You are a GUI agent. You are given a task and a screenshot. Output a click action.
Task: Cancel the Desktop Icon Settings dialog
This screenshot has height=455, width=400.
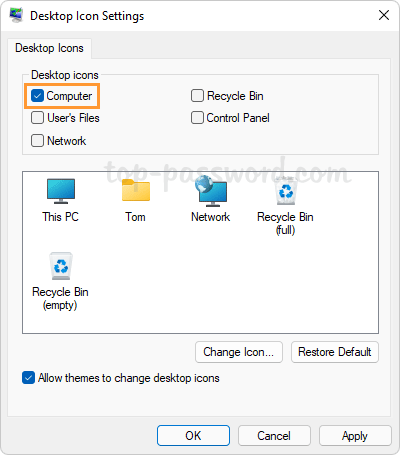pos(274,436)
